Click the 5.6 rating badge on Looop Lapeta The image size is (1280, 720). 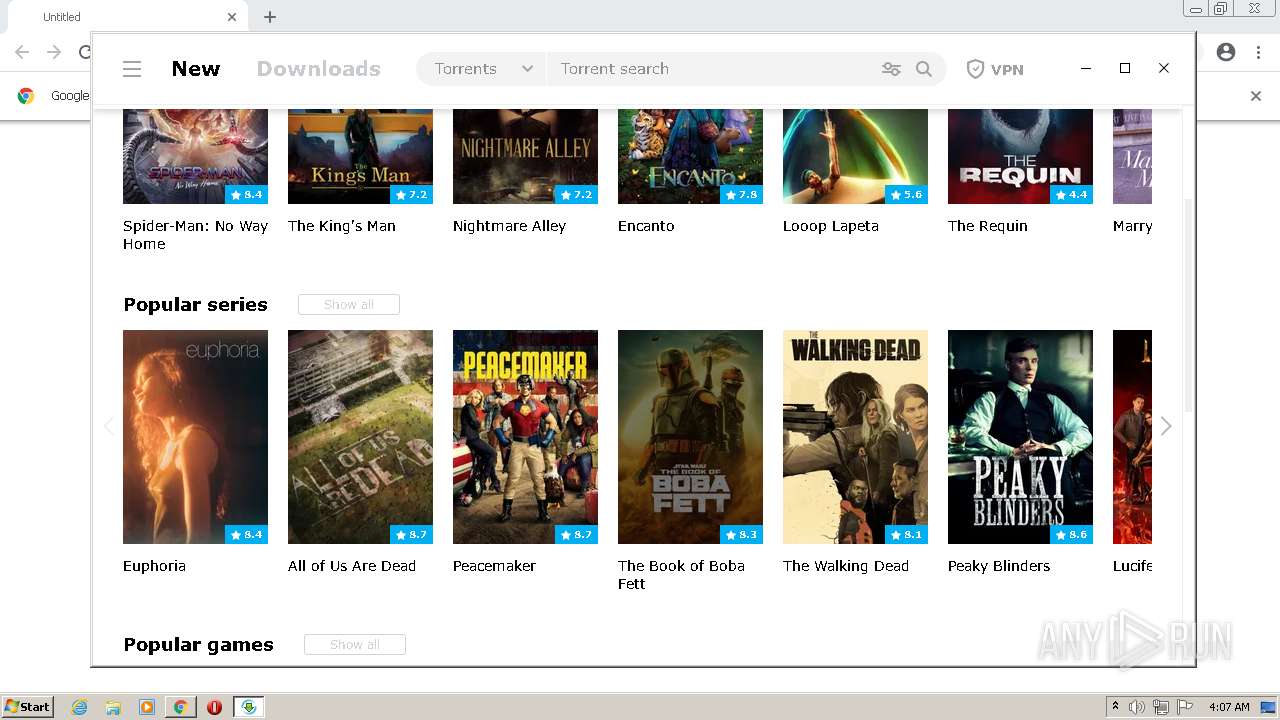point(906,195)
